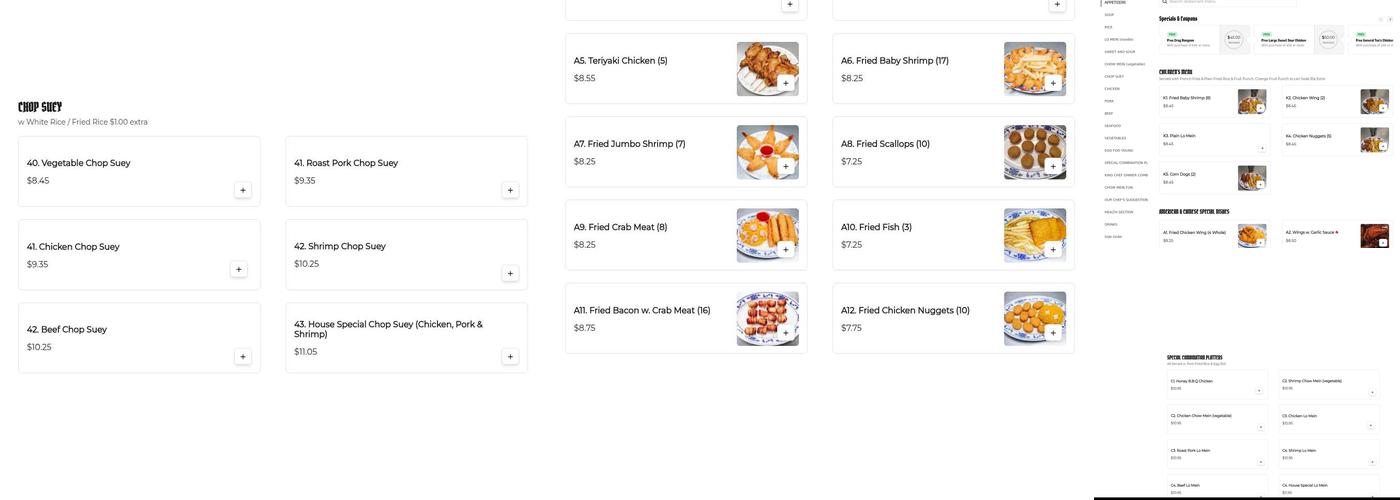Viewport: 1400px width, 500px height.
Task: Add Roast Pork Chop Suey plus button
Action: click(x=510, y=190)
